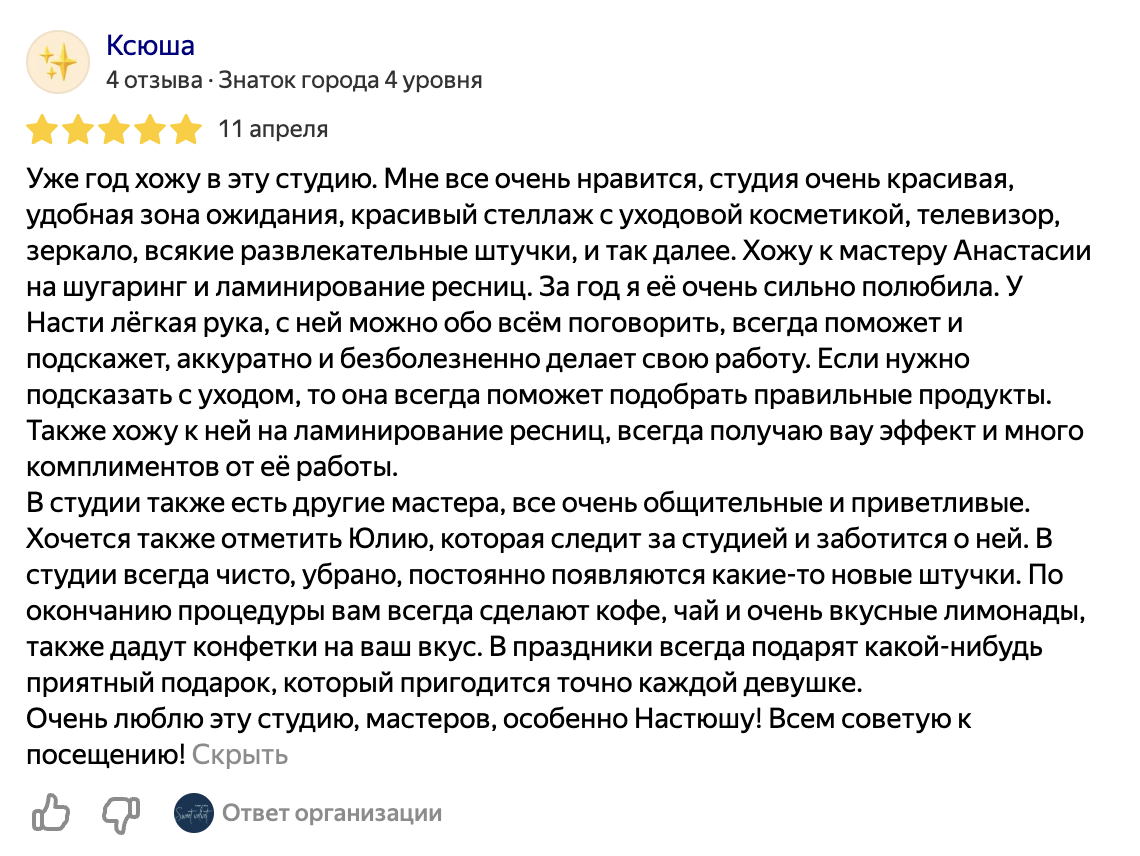Click the line starting В студии также есть

click(529, 503)
